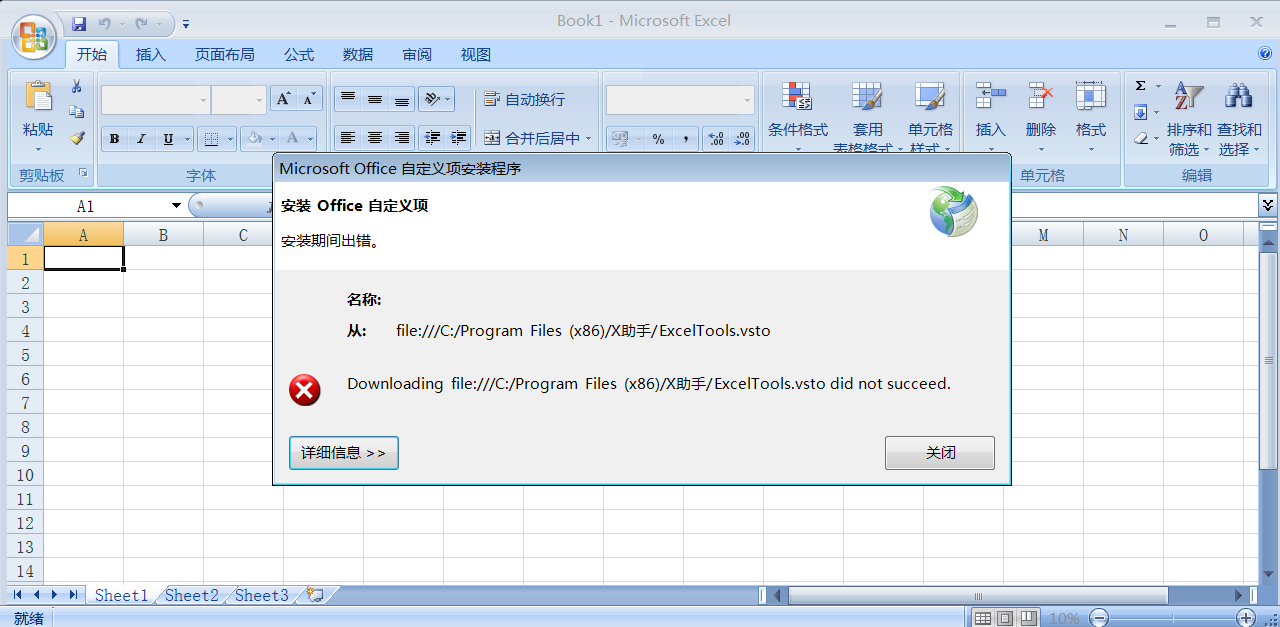1280x627 pixels.
Task: Open the underline style dropdown arrow
Action: point(186,139)
